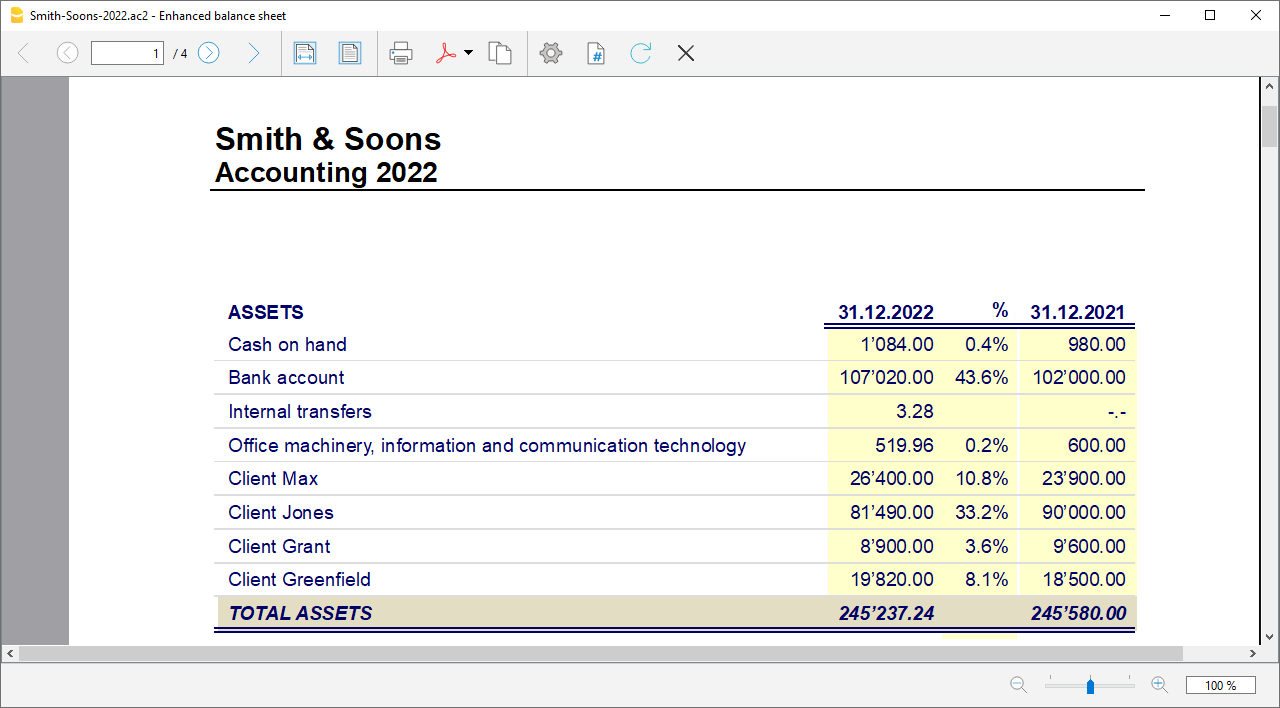Copy report to clipboard
Screen dimensions: 1280x708
(x=500, y=53)
